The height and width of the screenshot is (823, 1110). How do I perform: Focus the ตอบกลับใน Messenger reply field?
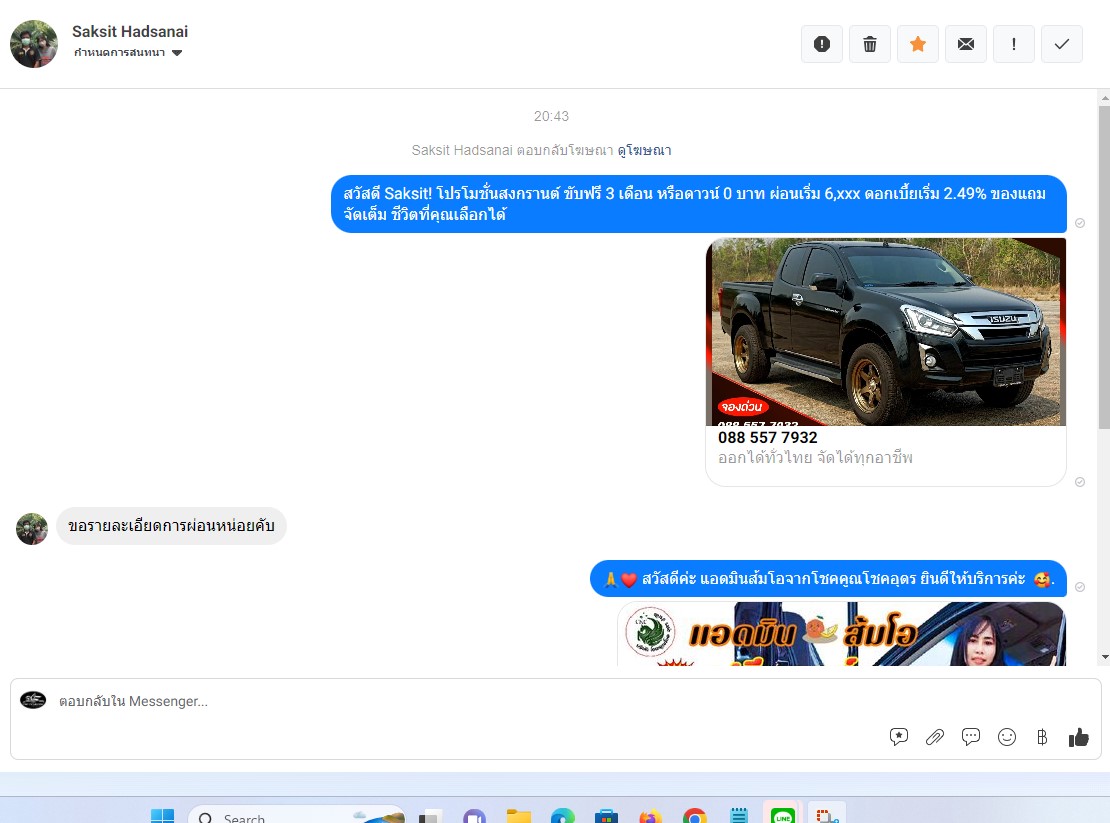click(467, 701)
